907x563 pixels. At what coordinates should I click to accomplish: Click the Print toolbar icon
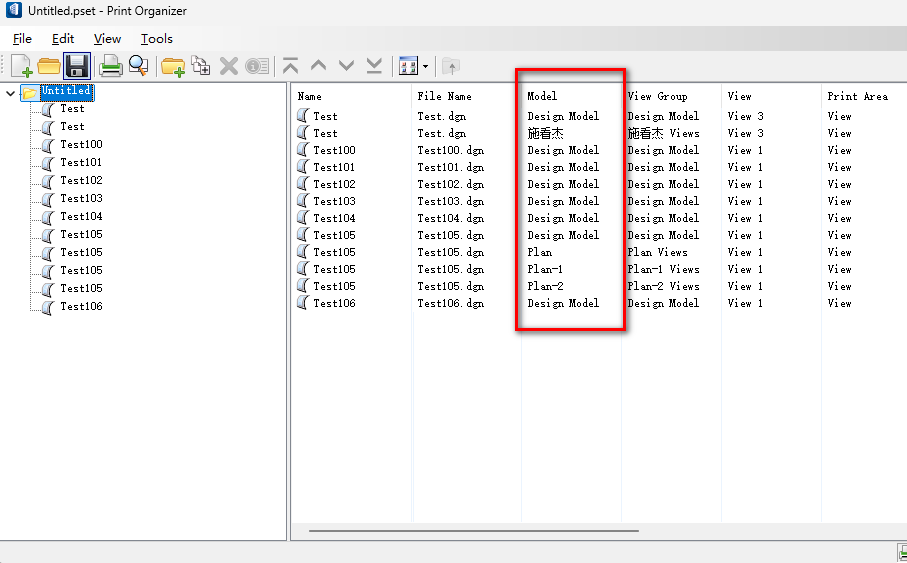(x=110, y=66)
